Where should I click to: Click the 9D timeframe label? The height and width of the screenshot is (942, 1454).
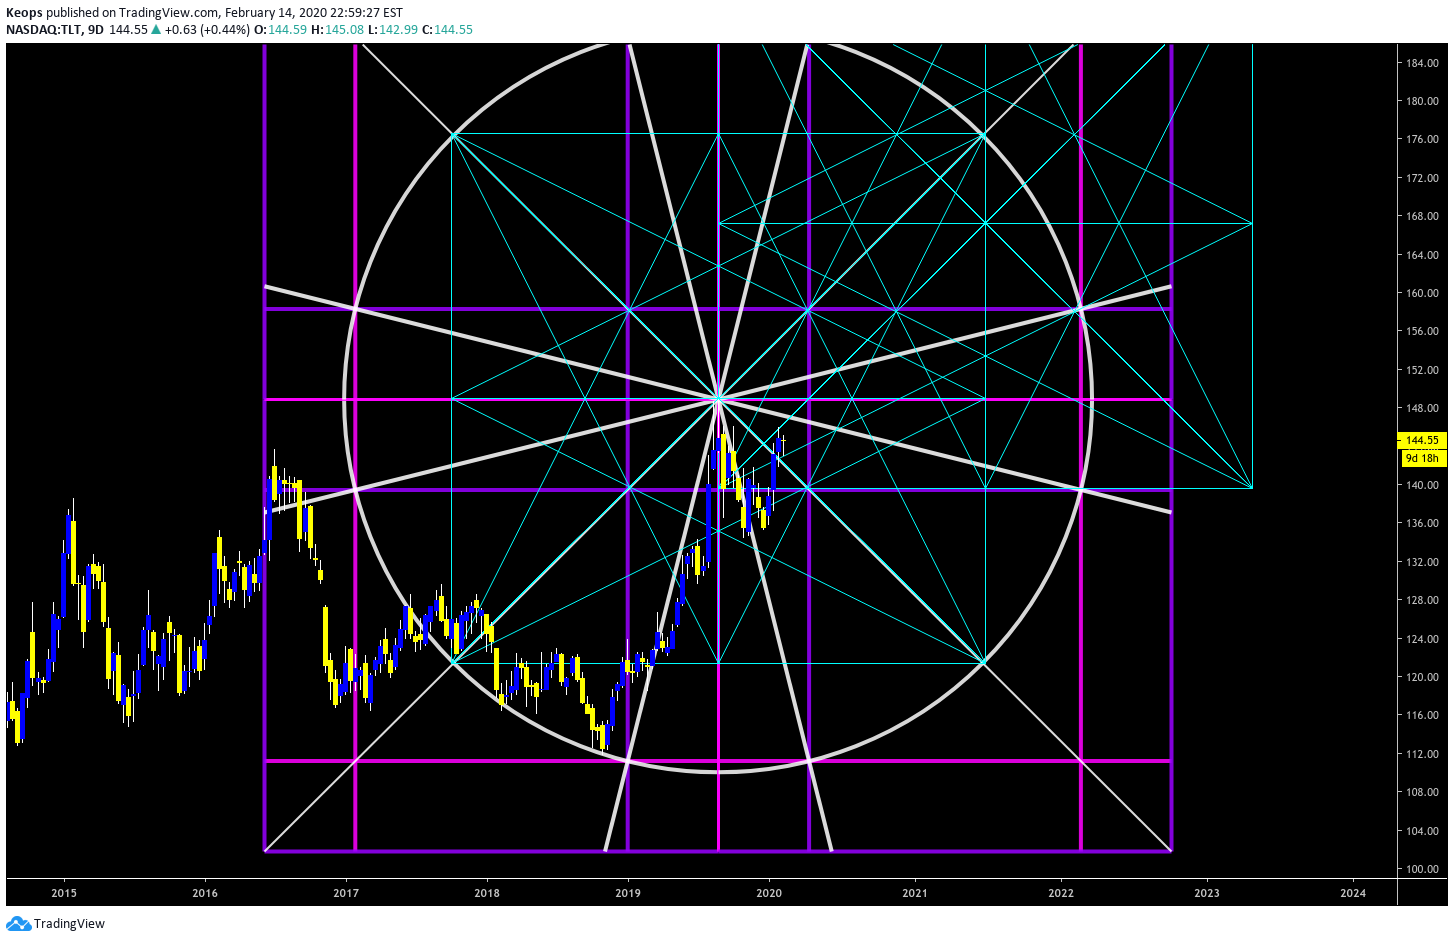click(x=96, y=30)
